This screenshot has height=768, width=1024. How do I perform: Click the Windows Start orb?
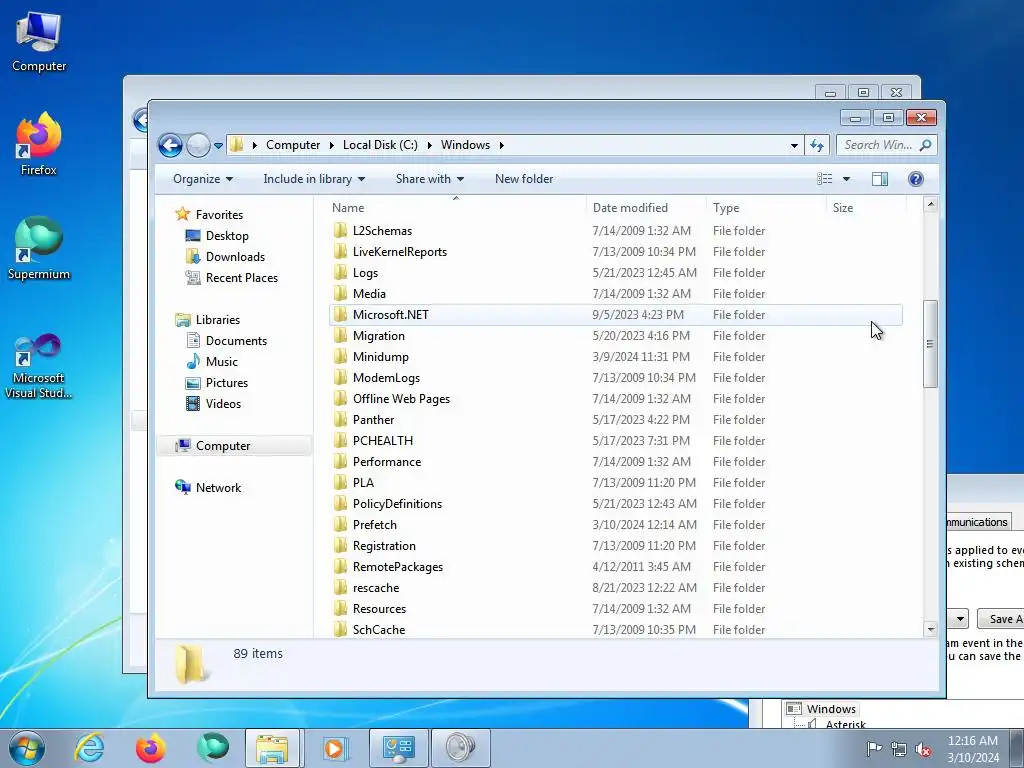tap(26, 748)
